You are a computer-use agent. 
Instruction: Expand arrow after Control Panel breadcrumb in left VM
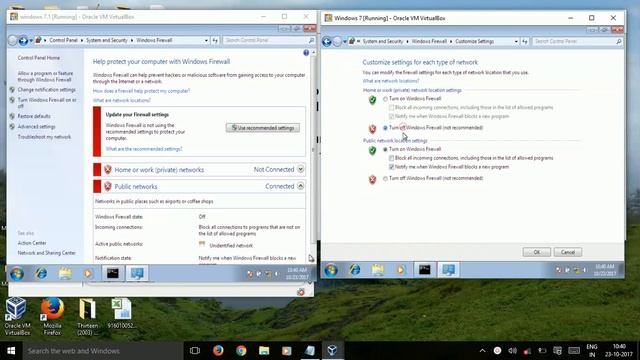coord(82,40)
